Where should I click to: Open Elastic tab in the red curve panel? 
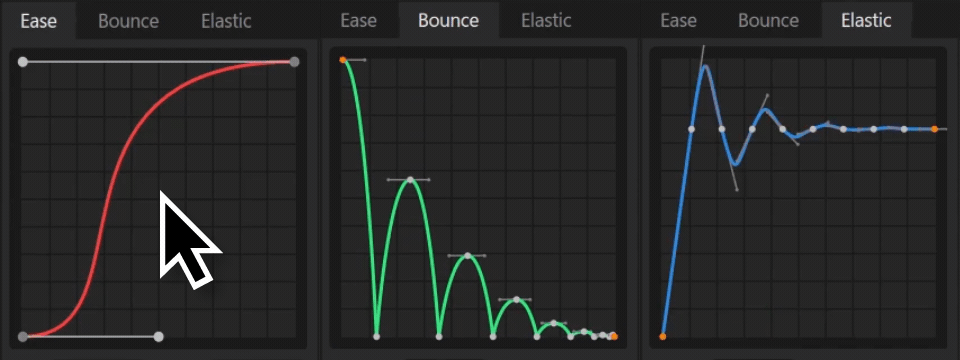click(226, 21)
